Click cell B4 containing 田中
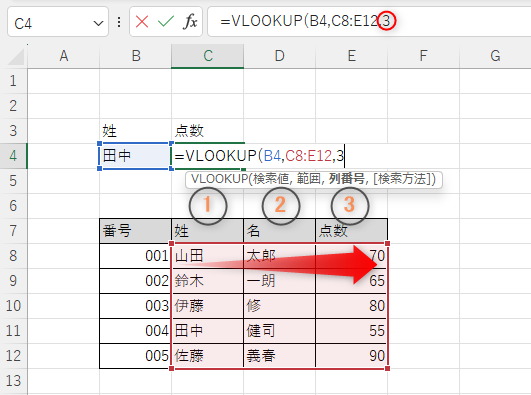Image resolution: width=531 pixels, height=395 pixels. pyautogui.click(x=135, y=156)
